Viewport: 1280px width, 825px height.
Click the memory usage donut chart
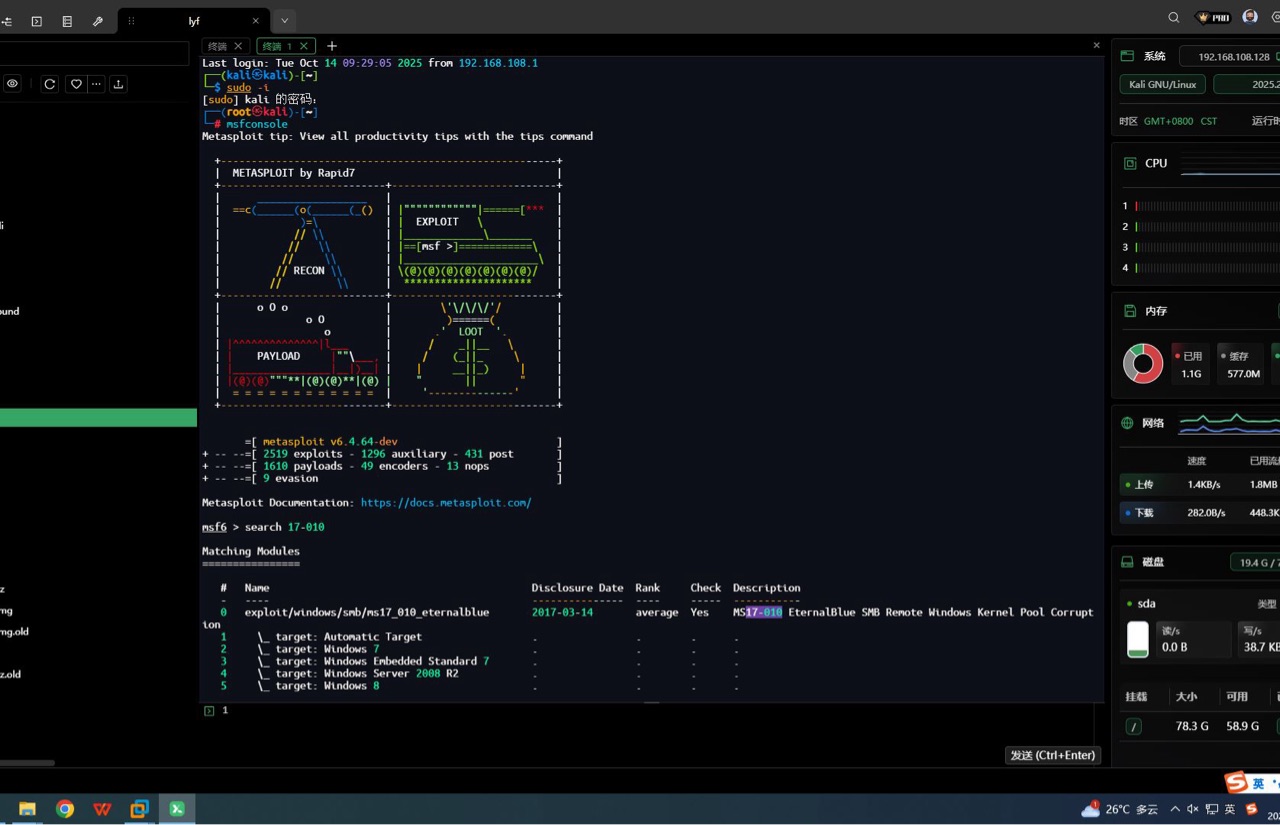pos(1143,364)
